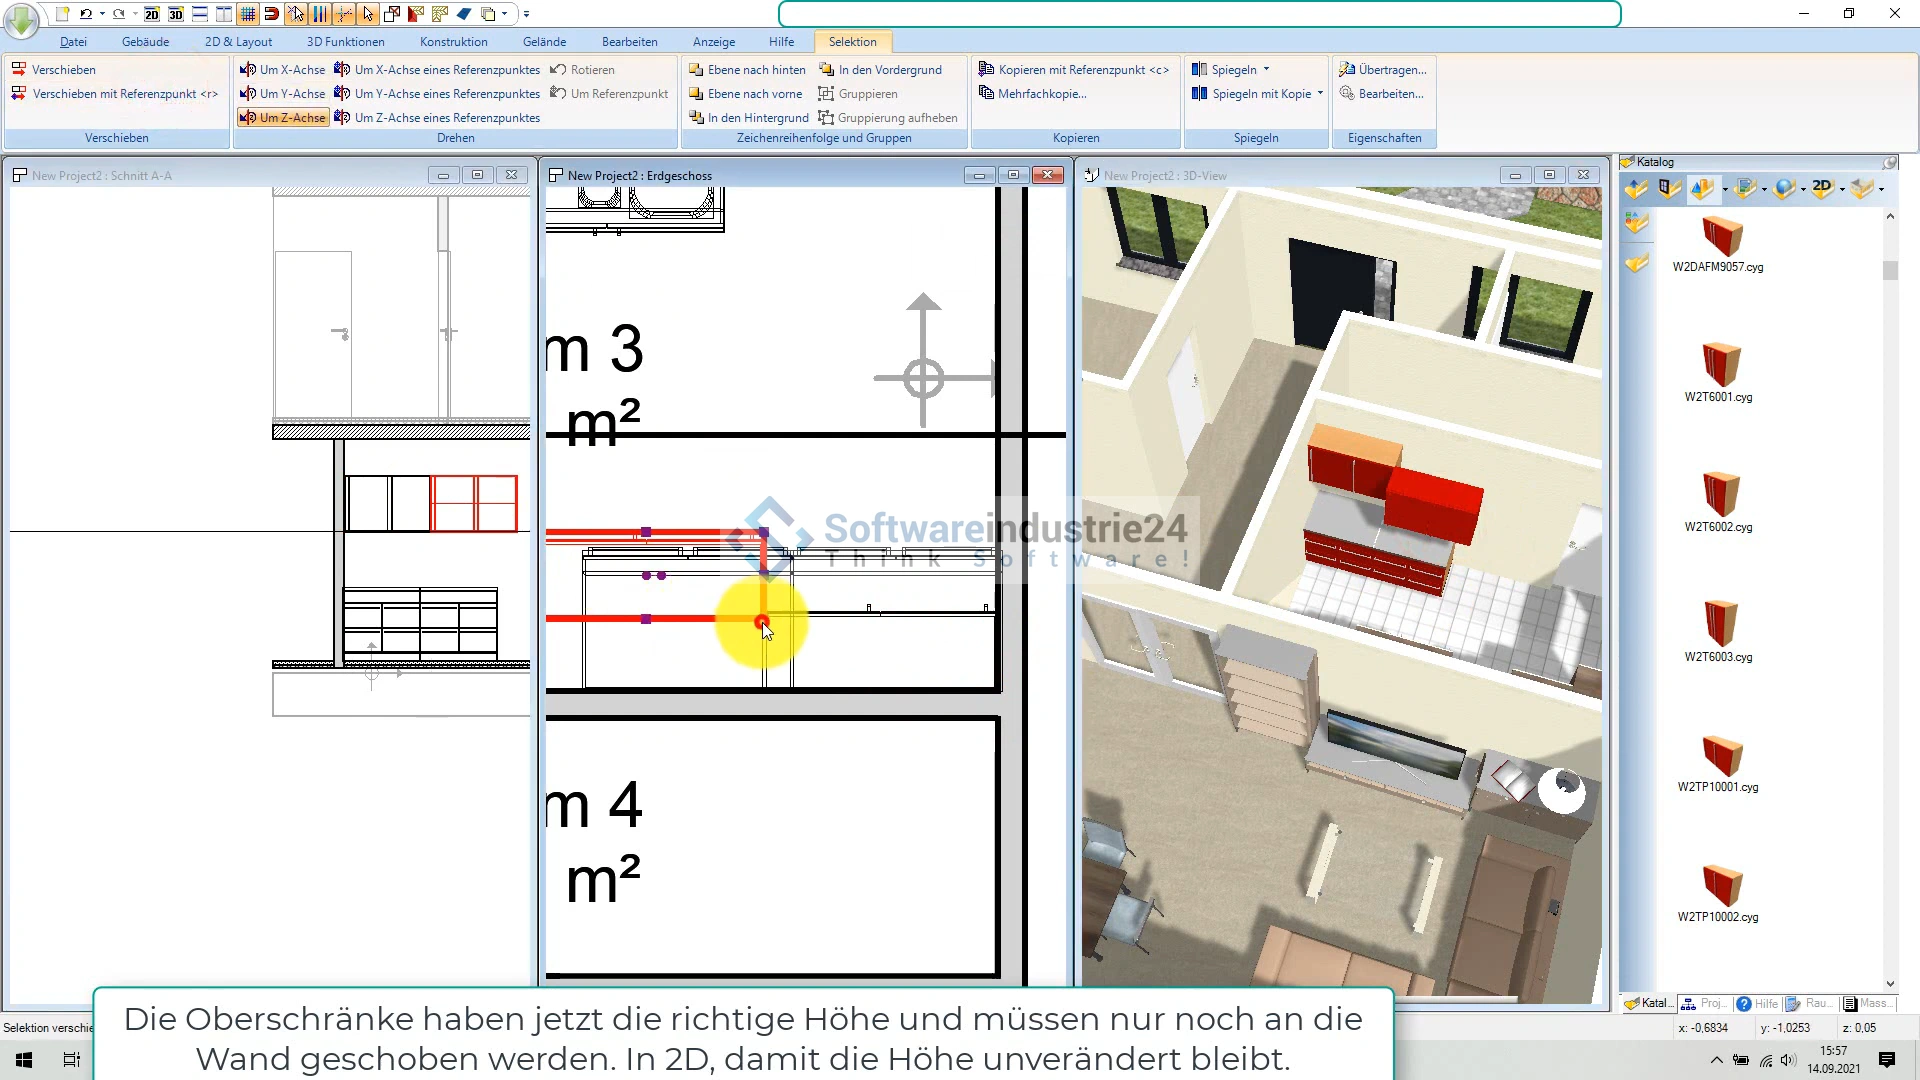Image resolution: width=1920 pixels, height=1080 pixels.
Task: Click the Um Z-Achse rotate button
Action: [x=283, y=118]
